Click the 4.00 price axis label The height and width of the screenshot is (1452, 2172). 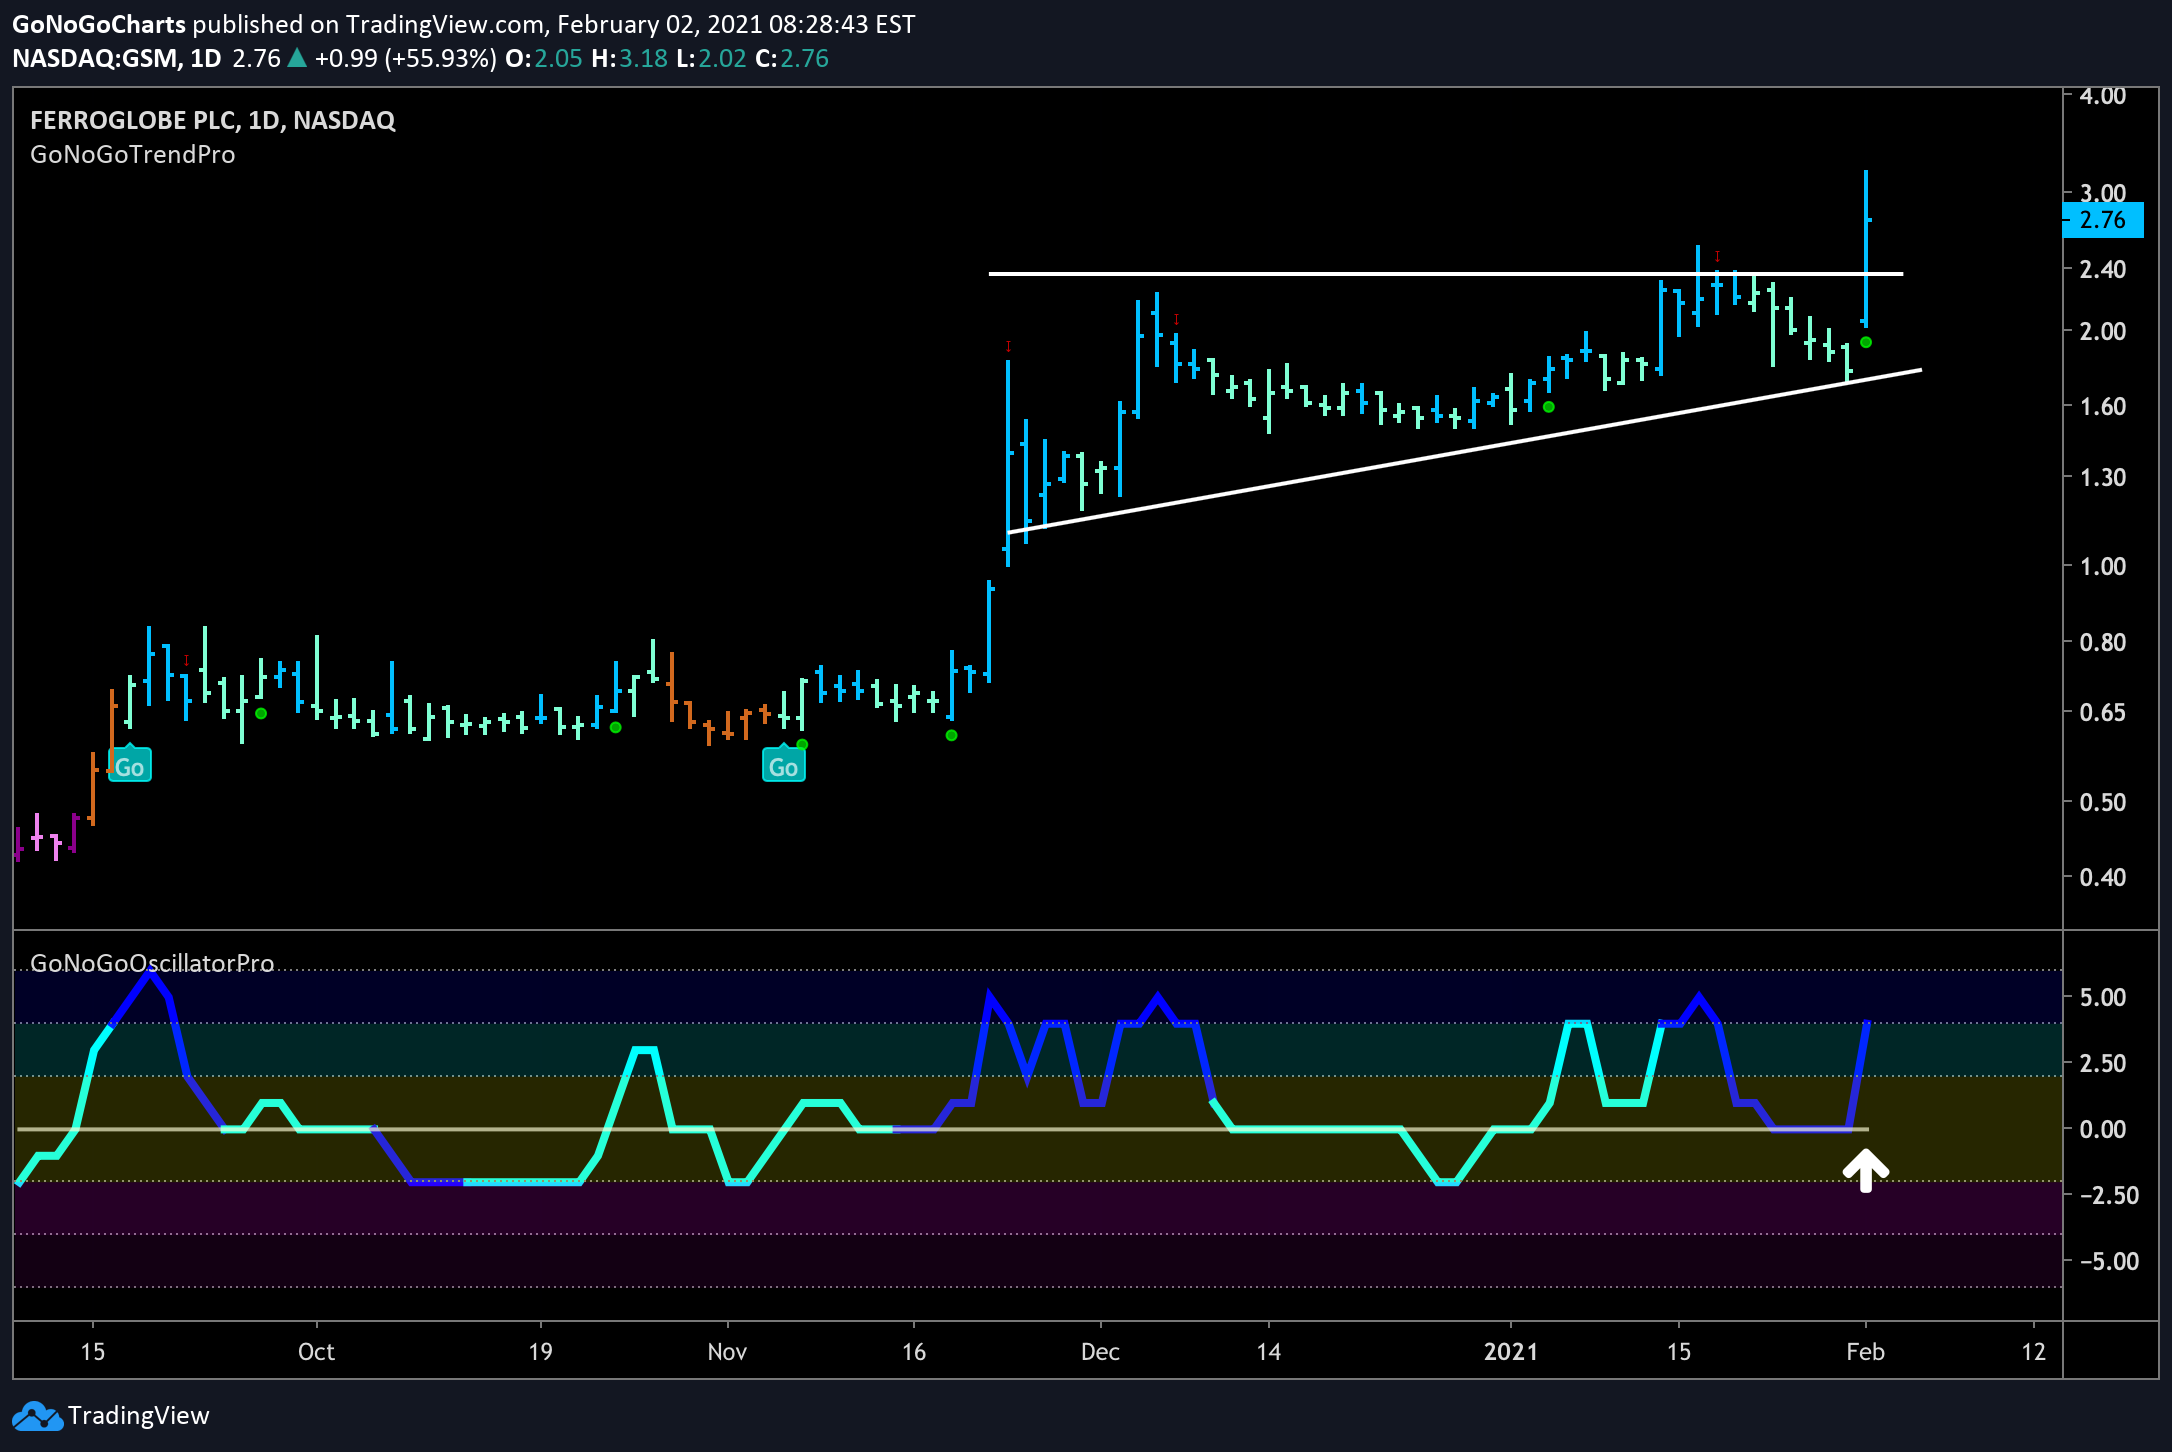pos(2103,96)
